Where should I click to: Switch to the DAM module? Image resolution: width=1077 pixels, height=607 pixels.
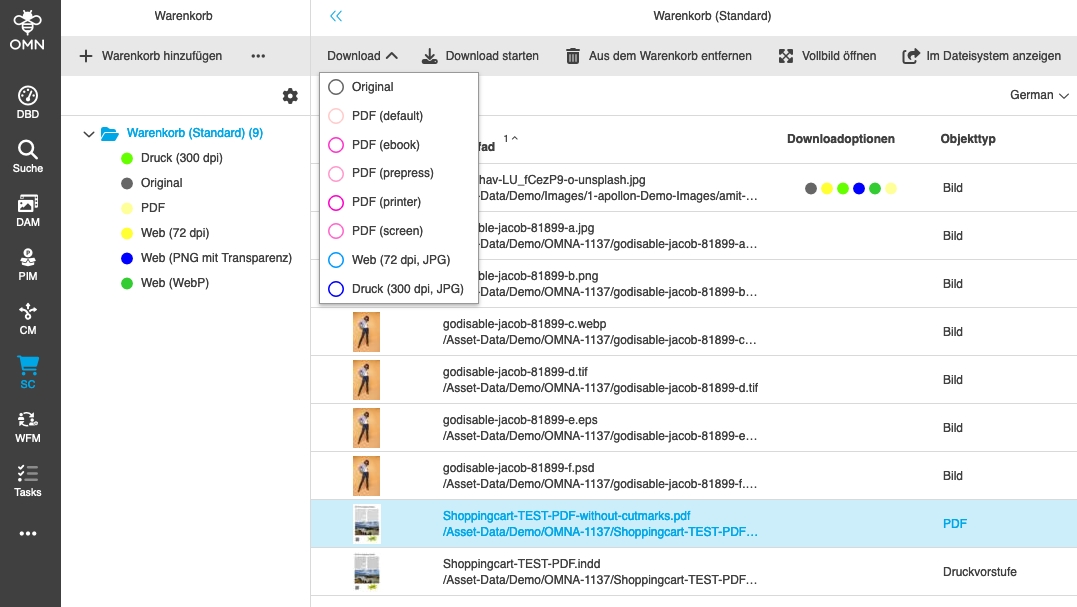click(x=28, y=209)
